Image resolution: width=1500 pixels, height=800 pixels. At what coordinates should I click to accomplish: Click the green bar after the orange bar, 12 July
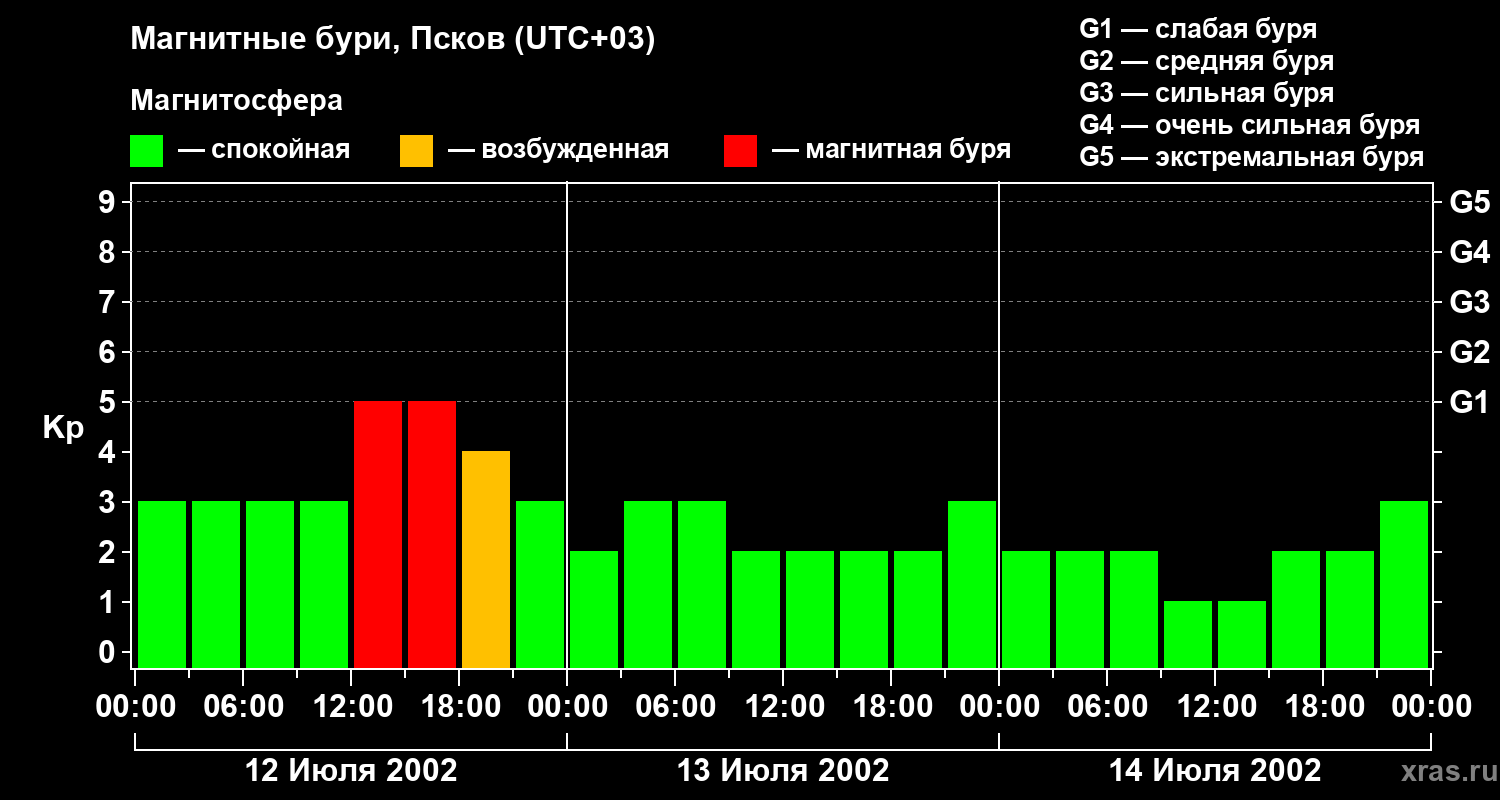tap(540, 584)
